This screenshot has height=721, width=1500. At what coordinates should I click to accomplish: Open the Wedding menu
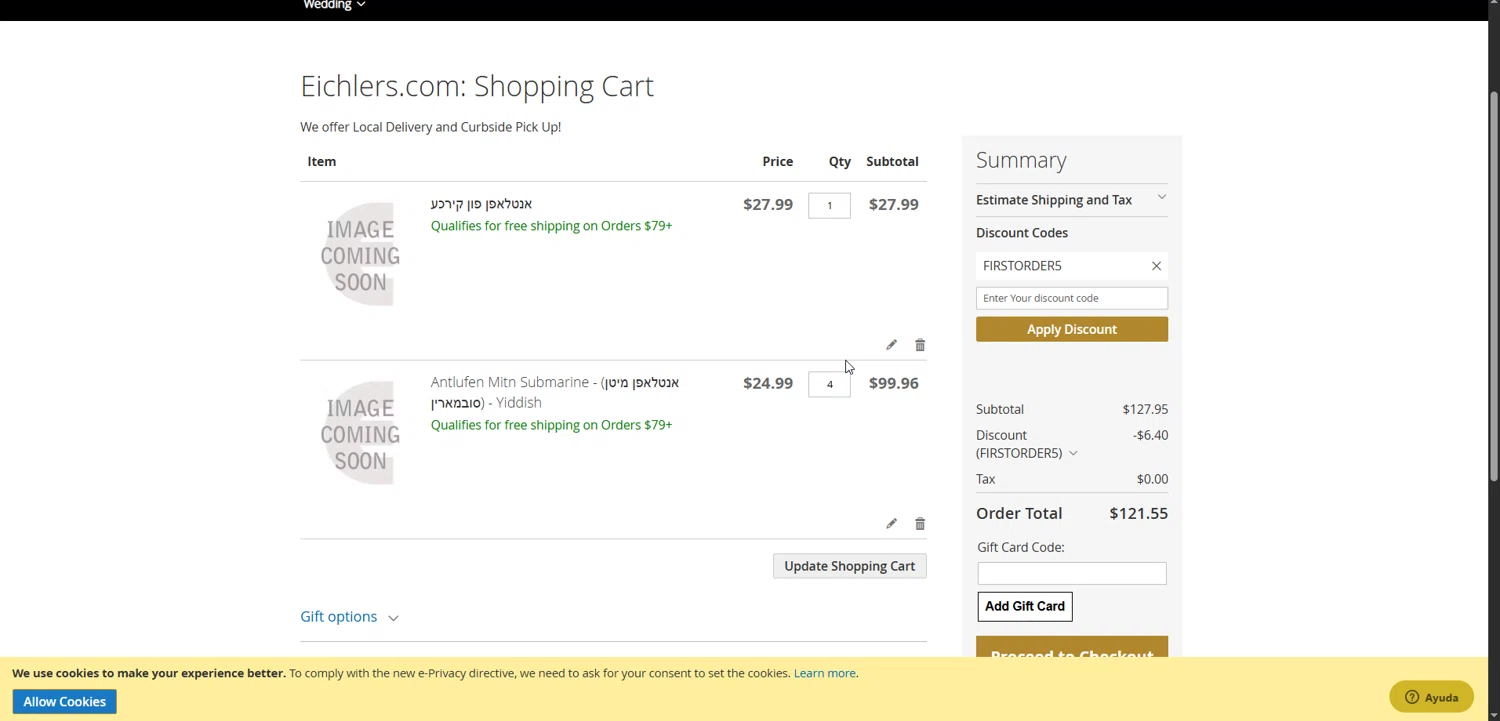coord(334,5)
